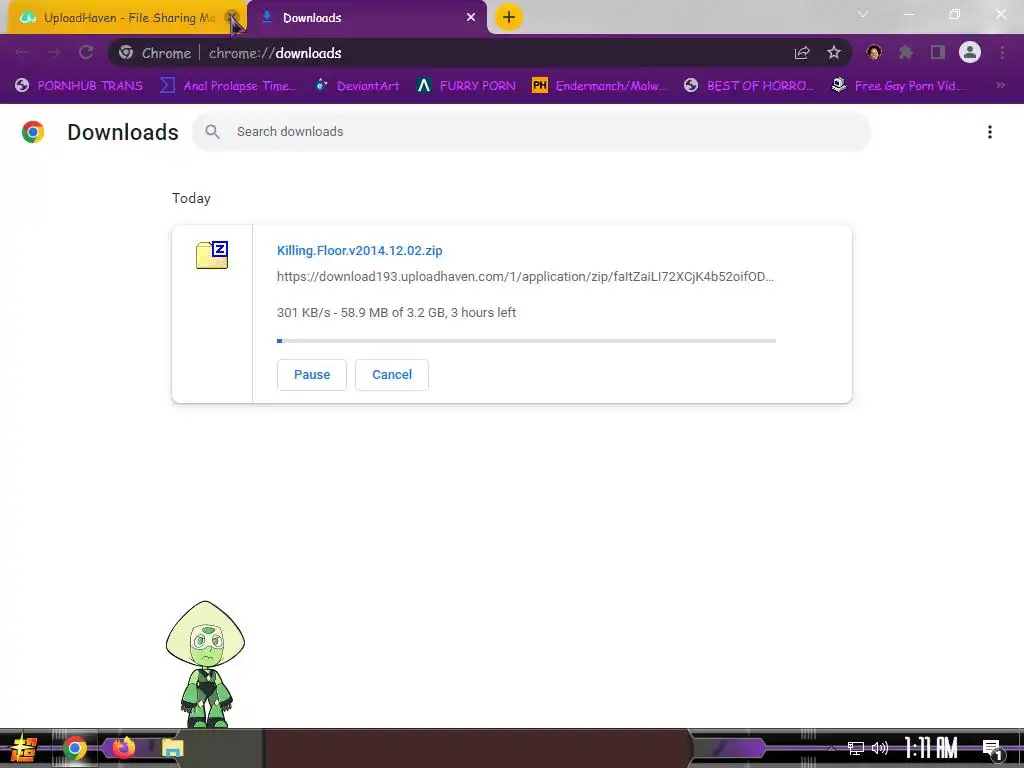Toggle the browser side panel
Image resolution: width=1024 pixels, height=768 pixels.
[x=938, y=52]
